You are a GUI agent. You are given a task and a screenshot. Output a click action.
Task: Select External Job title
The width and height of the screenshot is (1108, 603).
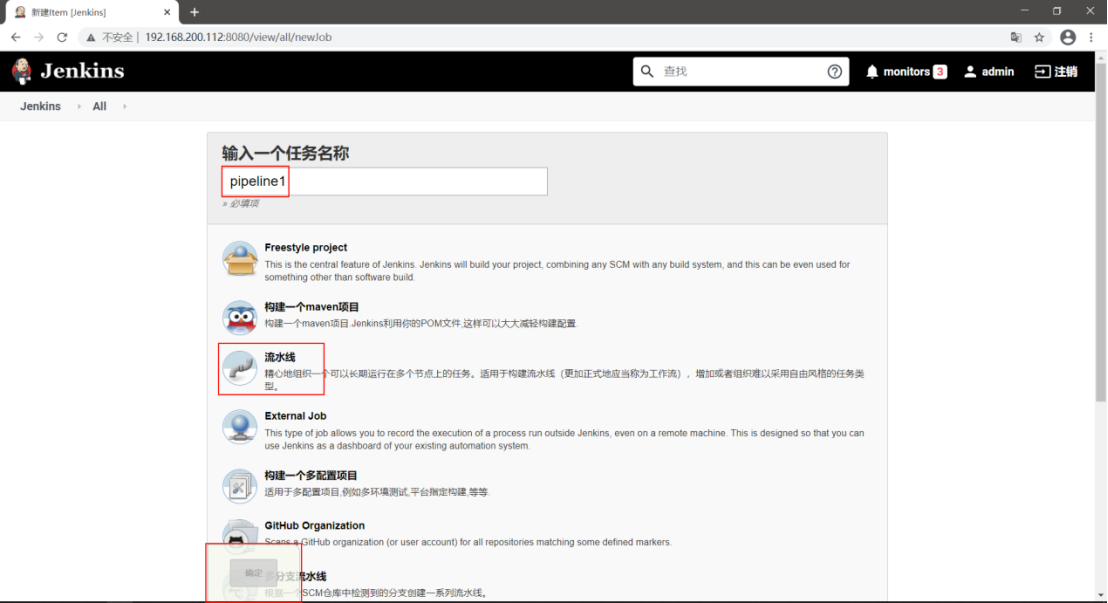(295, 416)
